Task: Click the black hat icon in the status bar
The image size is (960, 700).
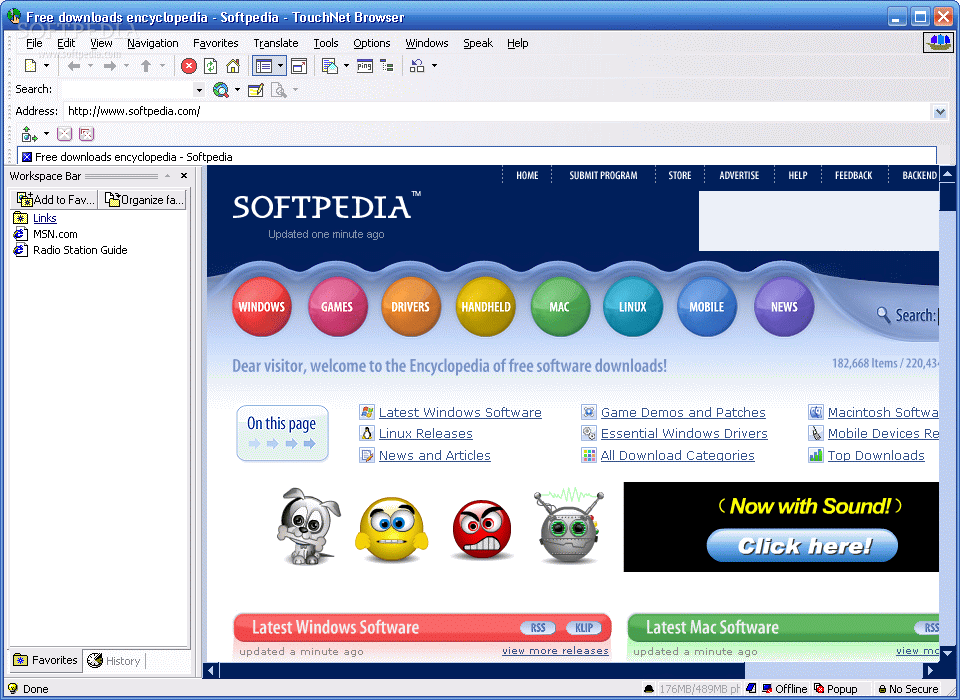Action: click(649, 689)
